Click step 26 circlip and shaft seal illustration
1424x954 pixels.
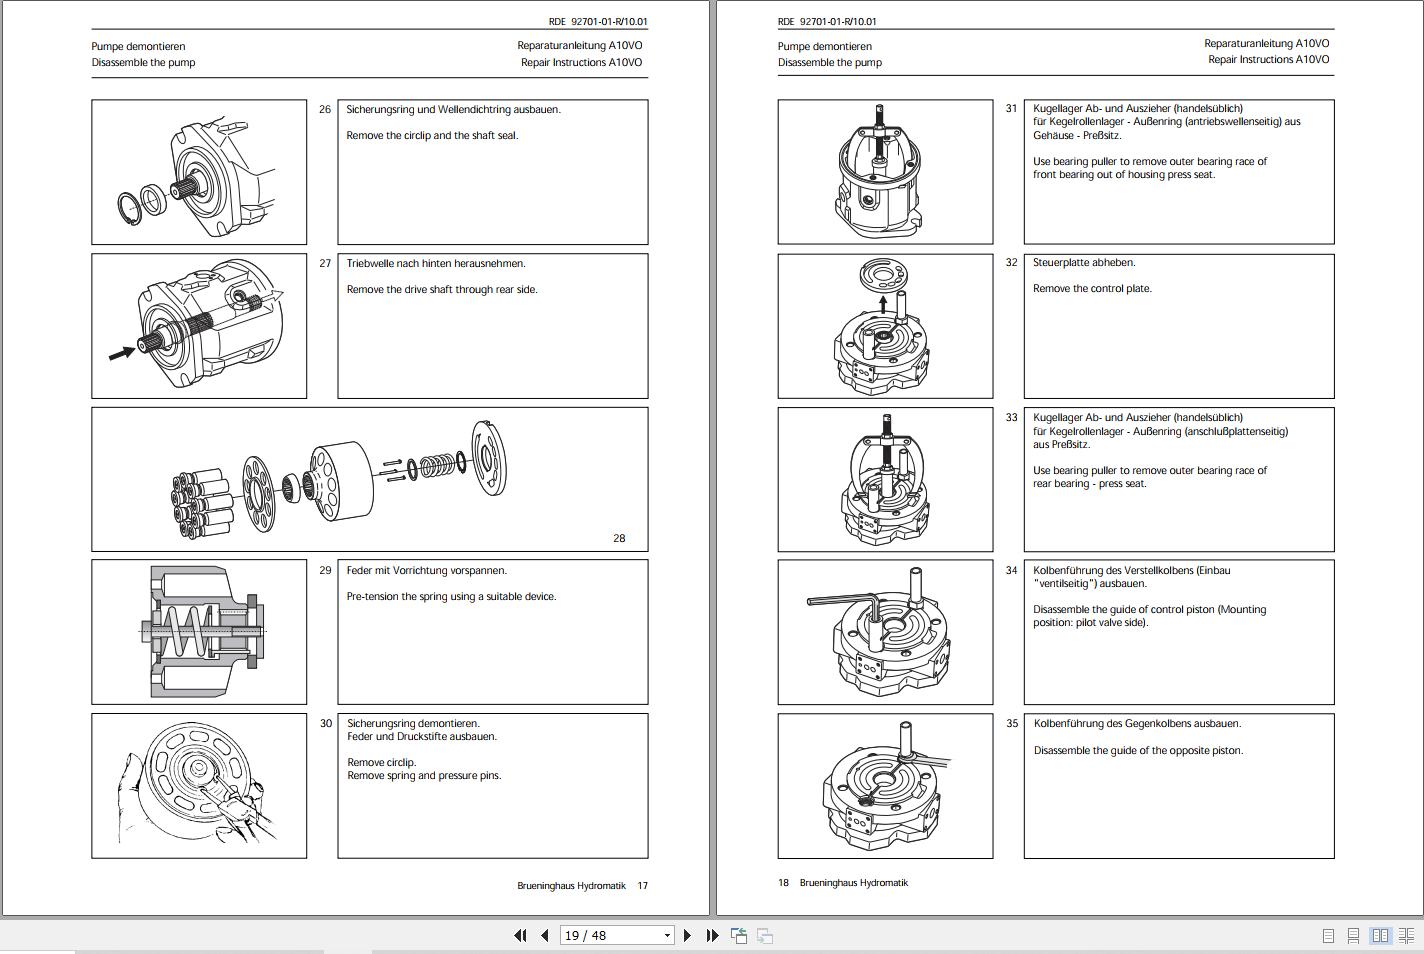tap(199, 172)
